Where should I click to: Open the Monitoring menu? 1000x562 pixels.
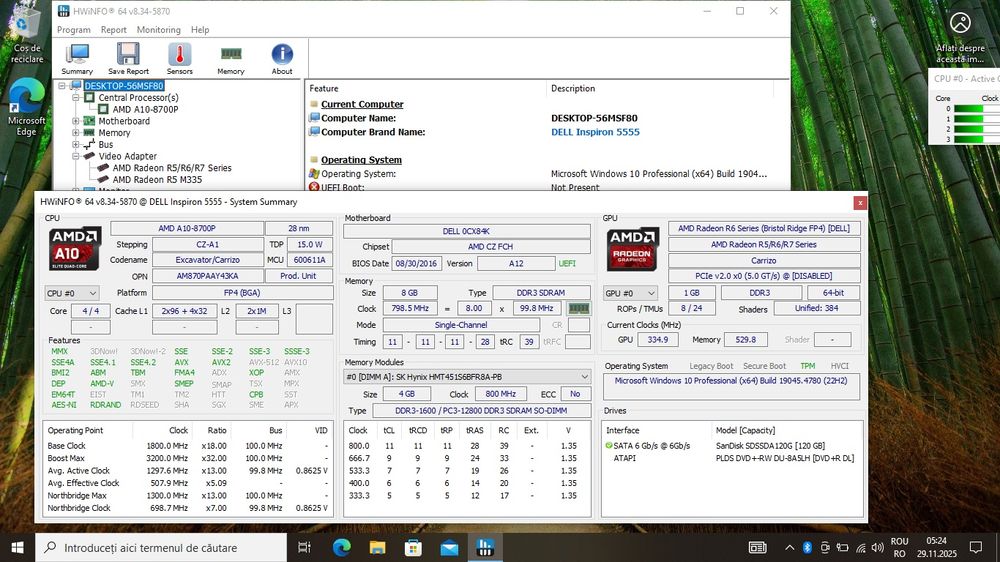click(x=159, y=30)
